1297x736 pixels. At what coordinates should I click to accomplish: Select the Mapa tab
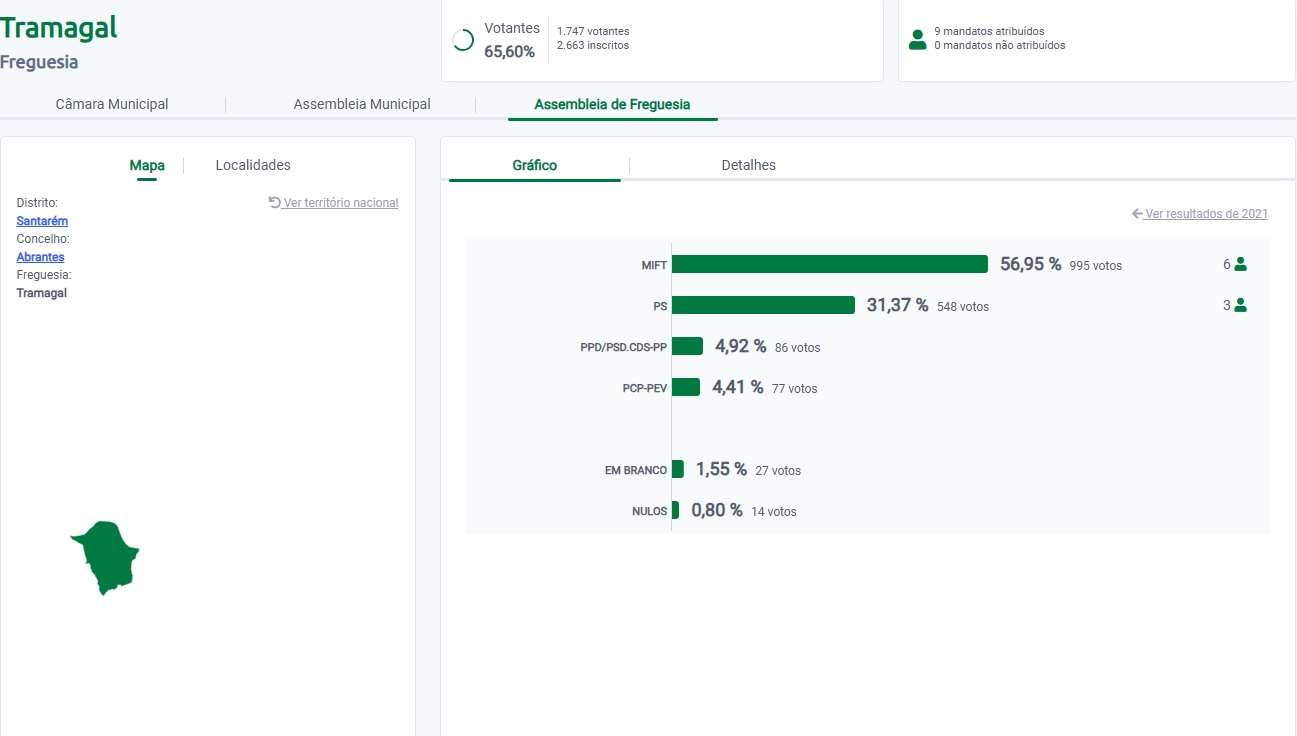point(147,165)
